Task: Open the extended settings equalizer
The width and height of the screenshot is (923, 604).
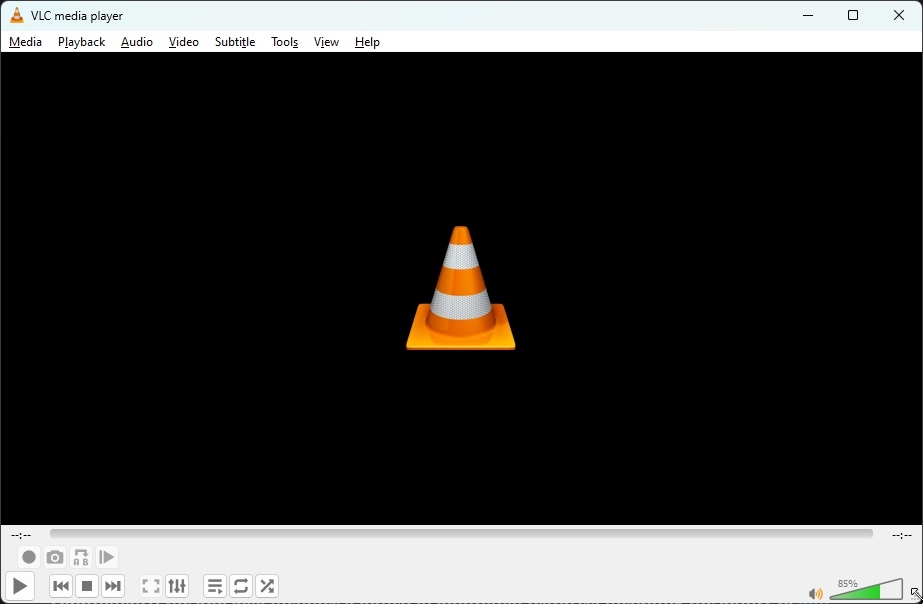Action: tap(177, 586)
